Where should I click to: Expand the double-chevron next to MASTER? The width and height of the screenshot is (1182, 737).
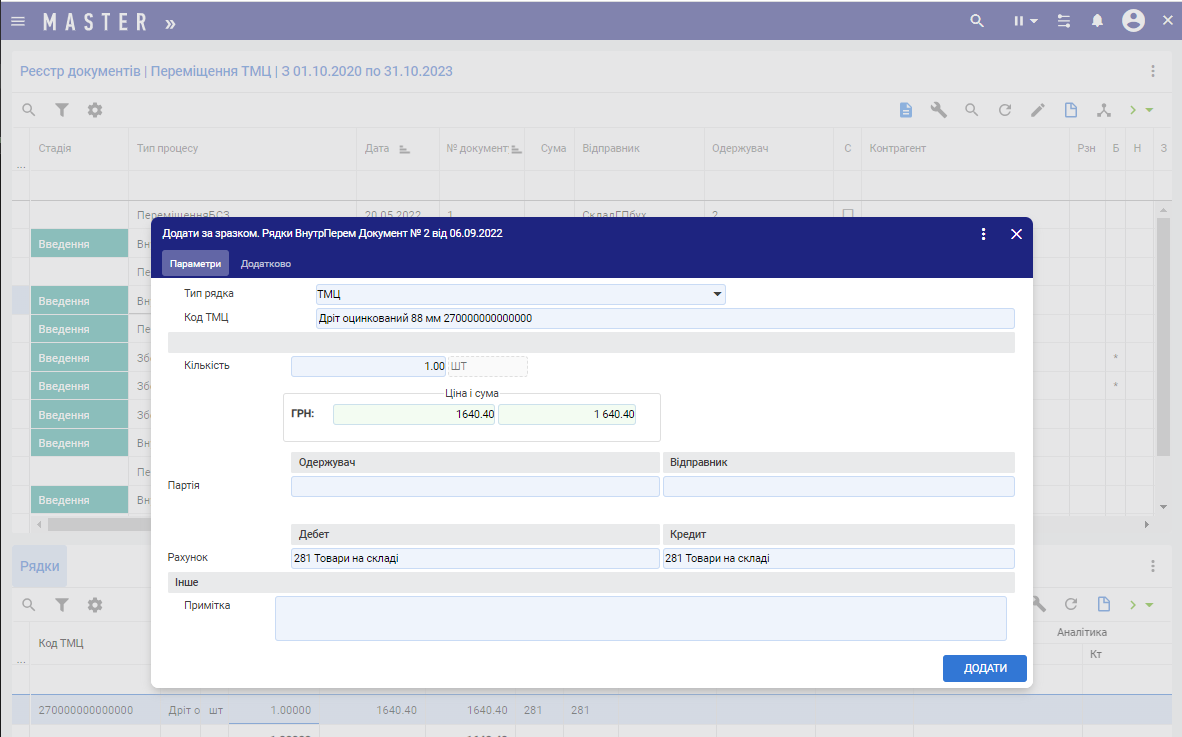coord(170,22)
